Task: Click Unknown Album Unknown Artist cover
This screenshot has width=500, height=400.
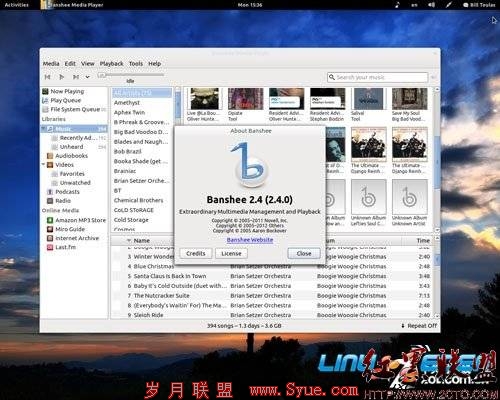Action: (409, 197)
